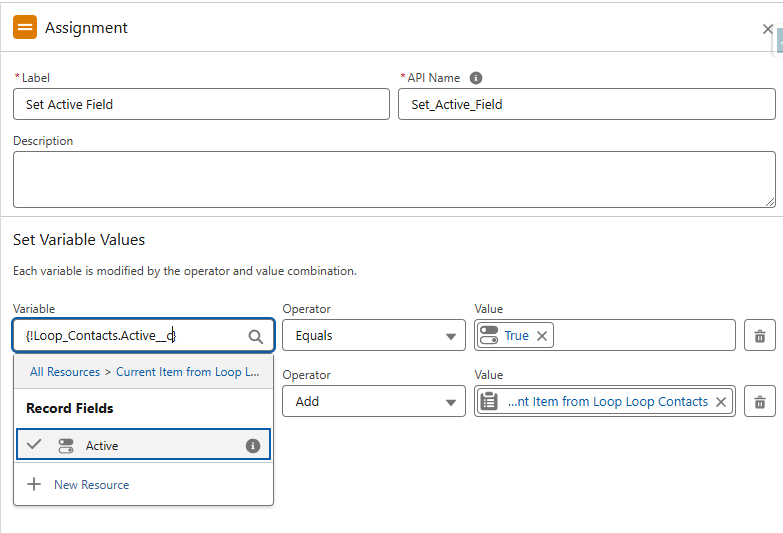783x533 pixels.
Task: Click the search magnifier in Variable field
Action: point(256,336)
